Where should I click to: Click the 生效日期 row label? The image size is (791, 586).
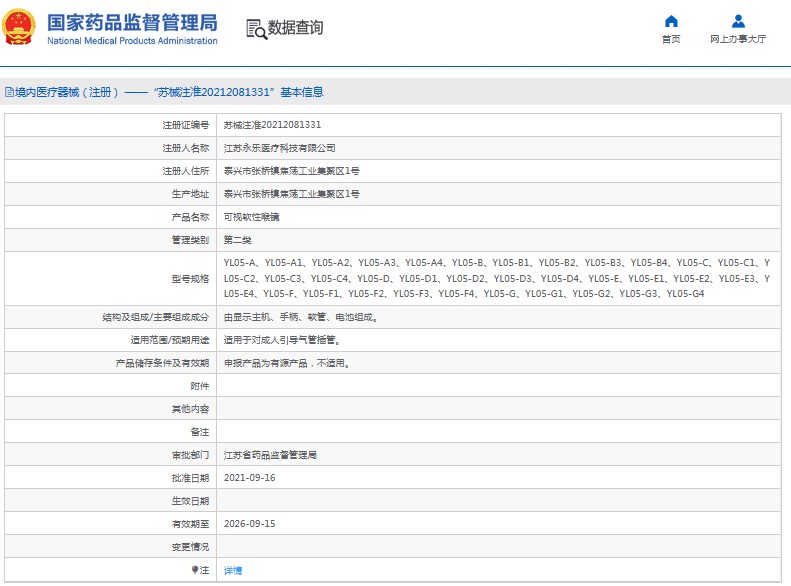point(190,501)
